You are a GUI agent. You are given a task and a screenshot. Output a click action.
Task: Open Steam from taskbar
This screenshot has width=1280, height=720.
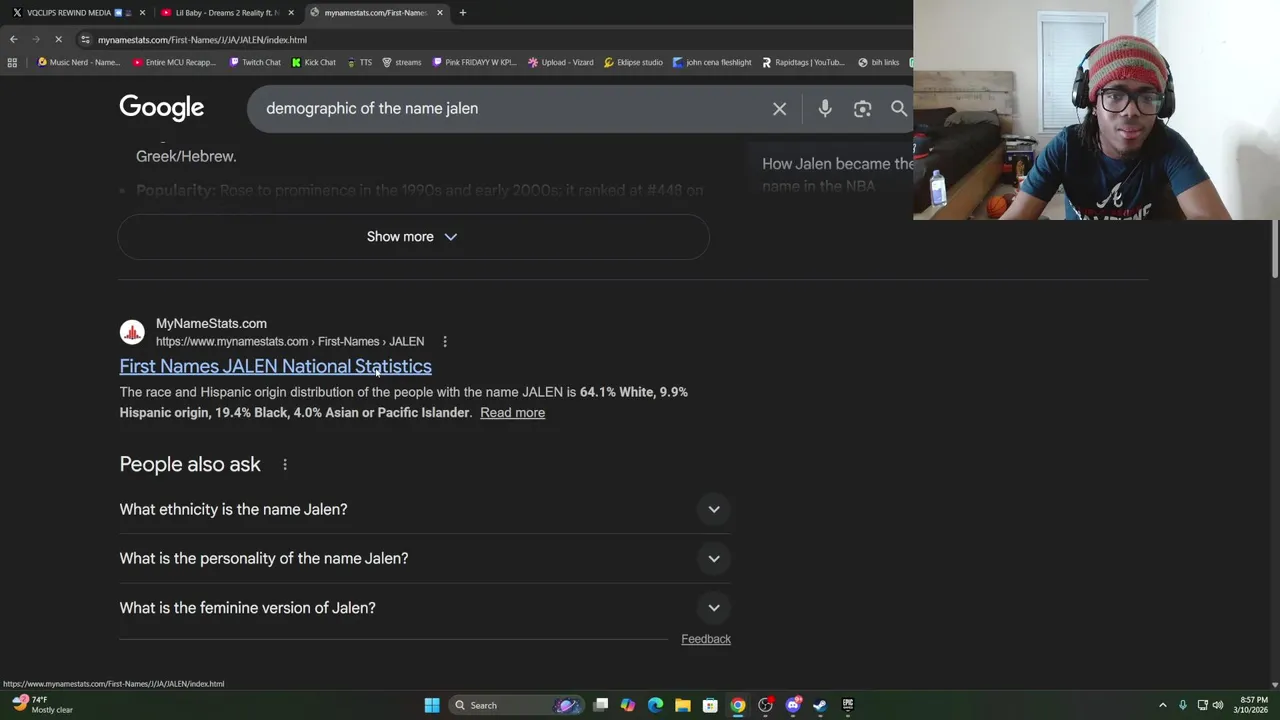coord(820,705)
